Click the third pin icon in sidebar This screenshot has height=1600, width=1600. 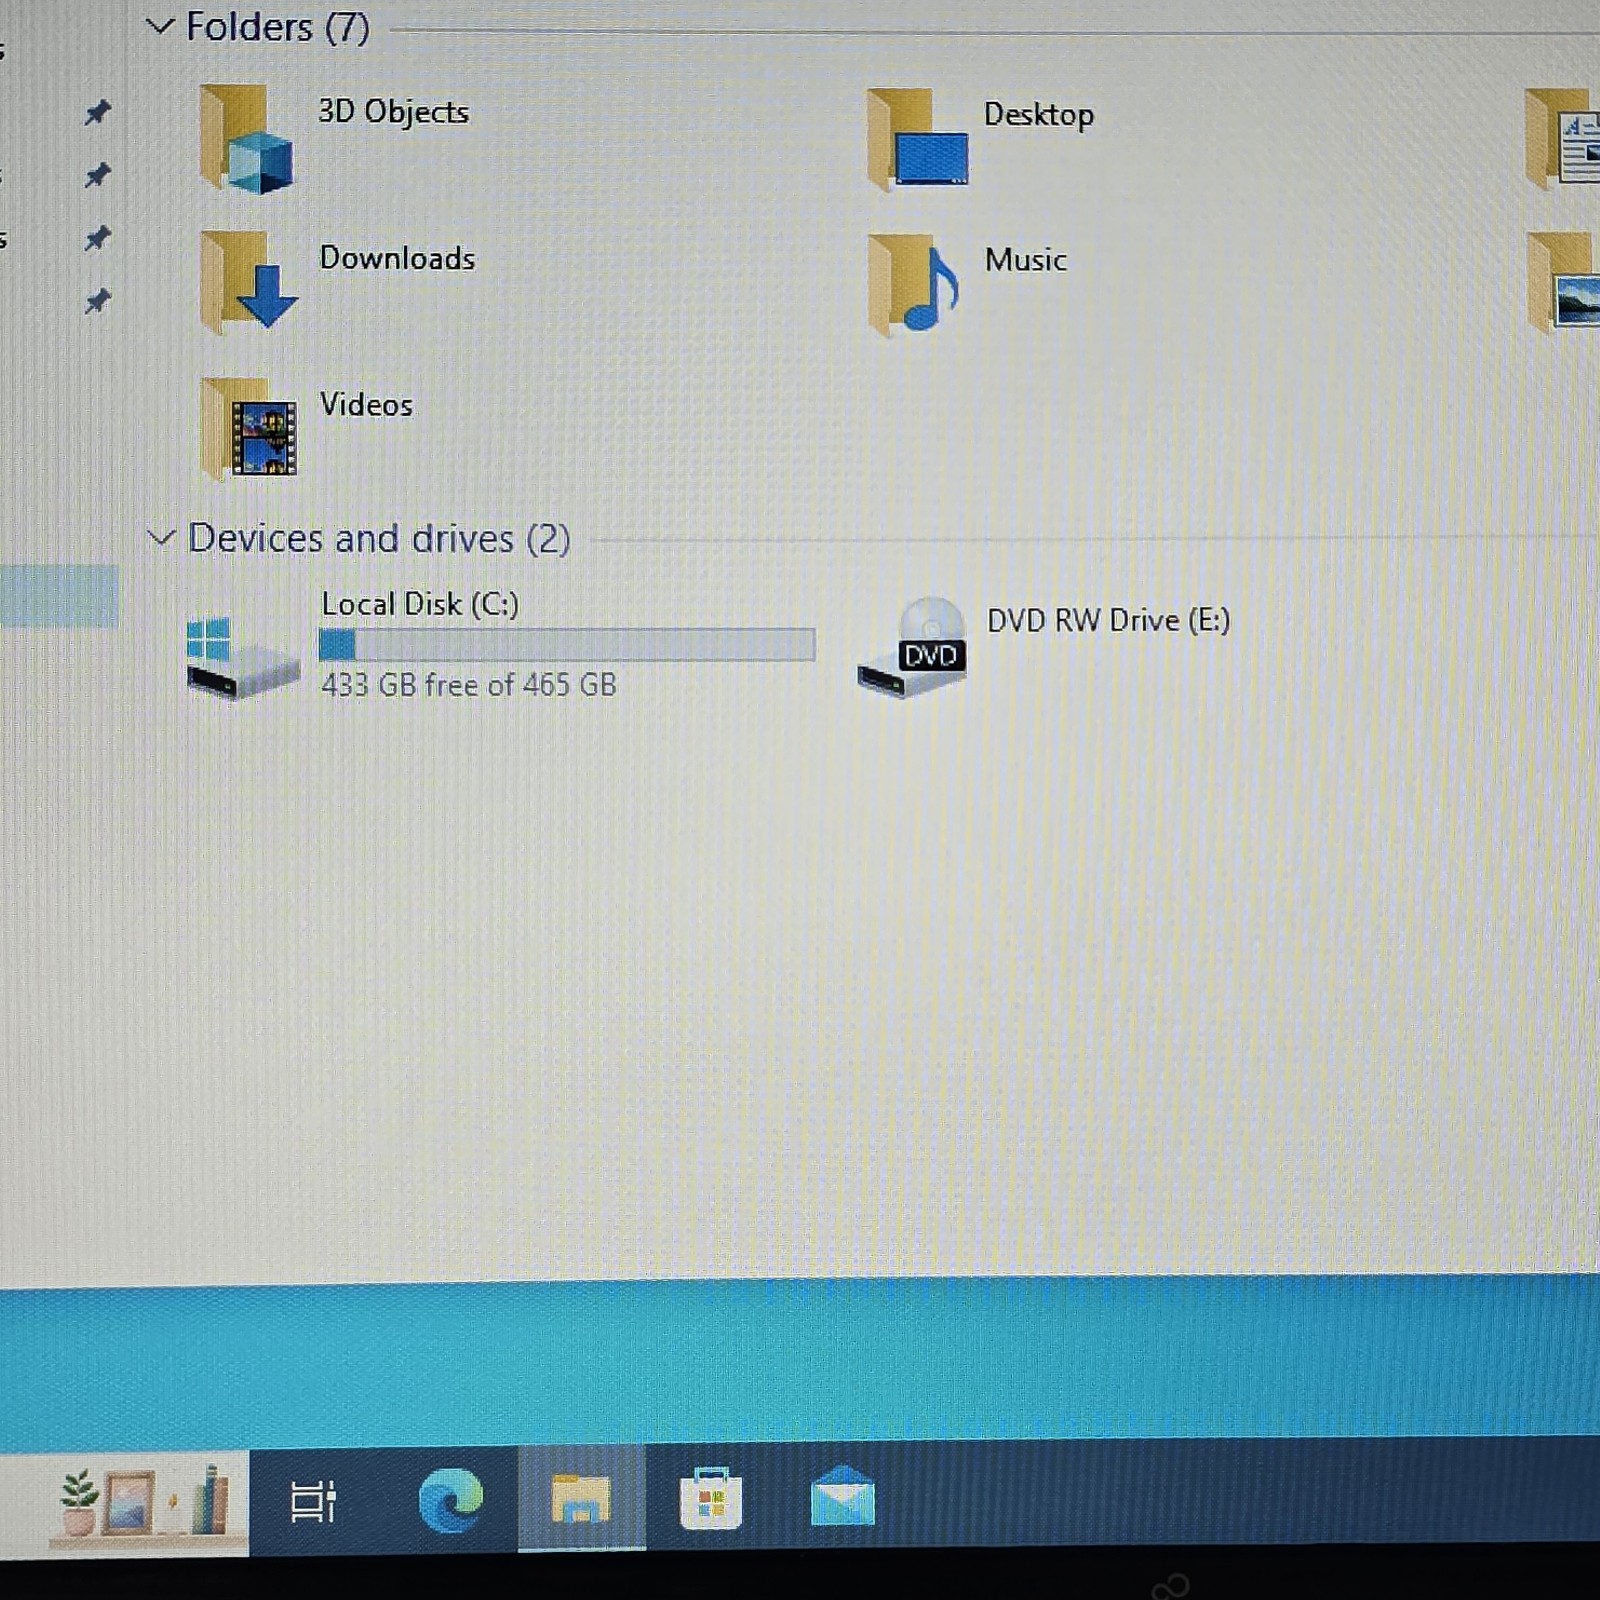[97, 238]
